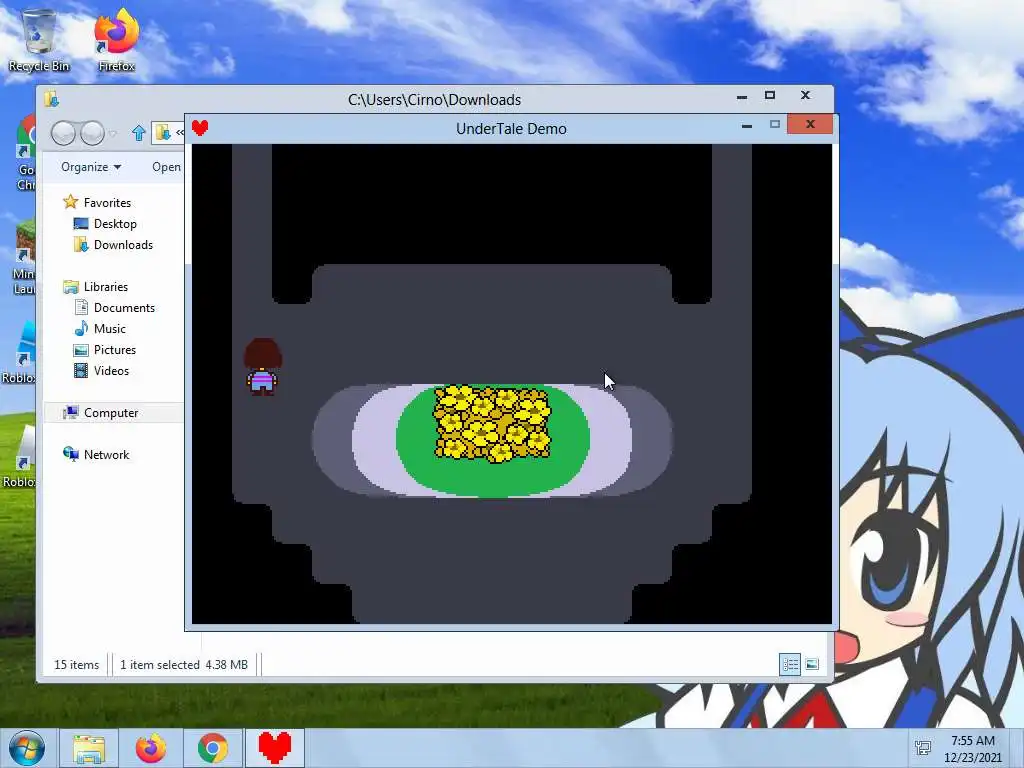Select Downloads under Favorites
Viewport: 1024px width, 768px height.
pos(123,245)
